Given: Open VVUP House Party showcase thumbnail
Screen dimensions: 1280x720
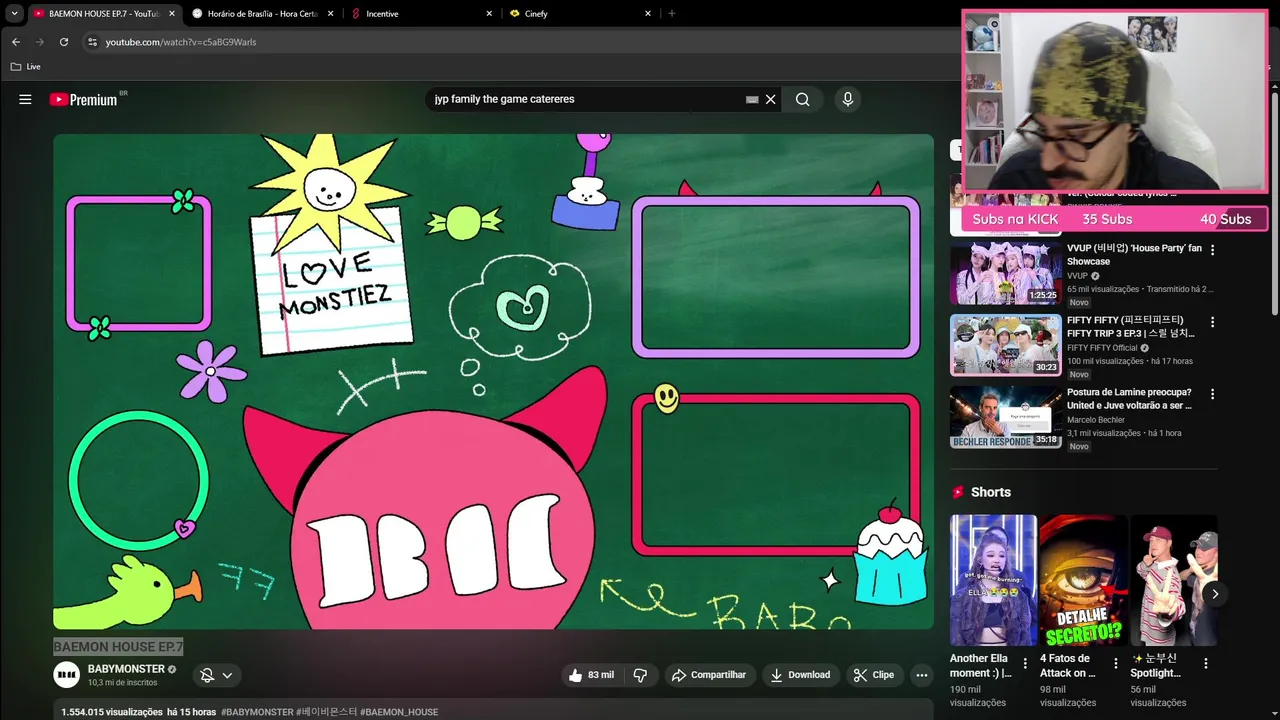Looking at the screenshot, I should pos(1005,273).
